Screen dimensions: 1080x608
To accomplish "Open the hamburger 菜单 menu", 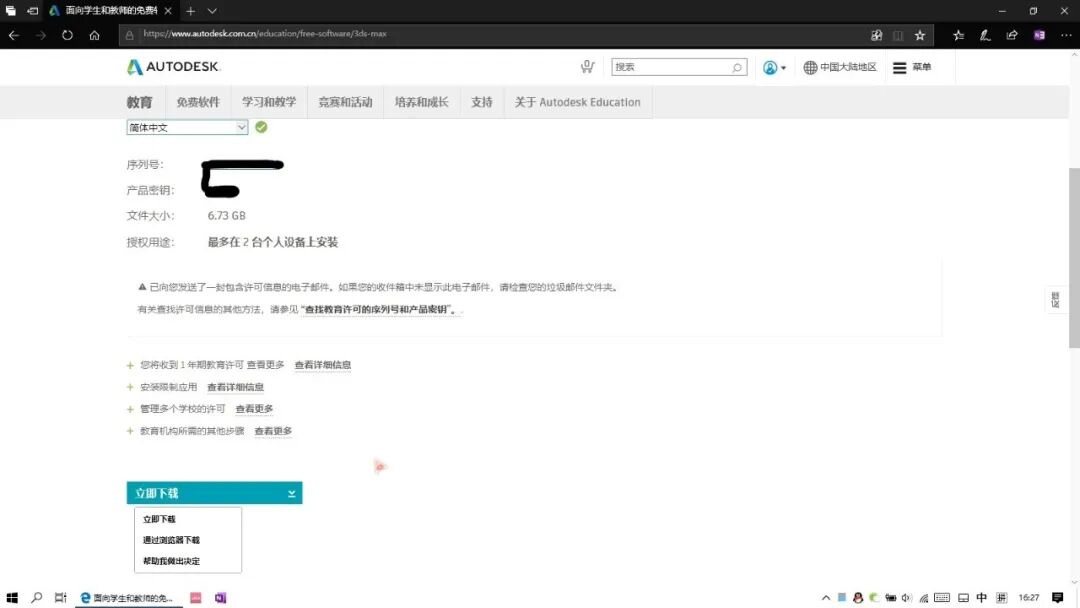I will tap(912, 67).
